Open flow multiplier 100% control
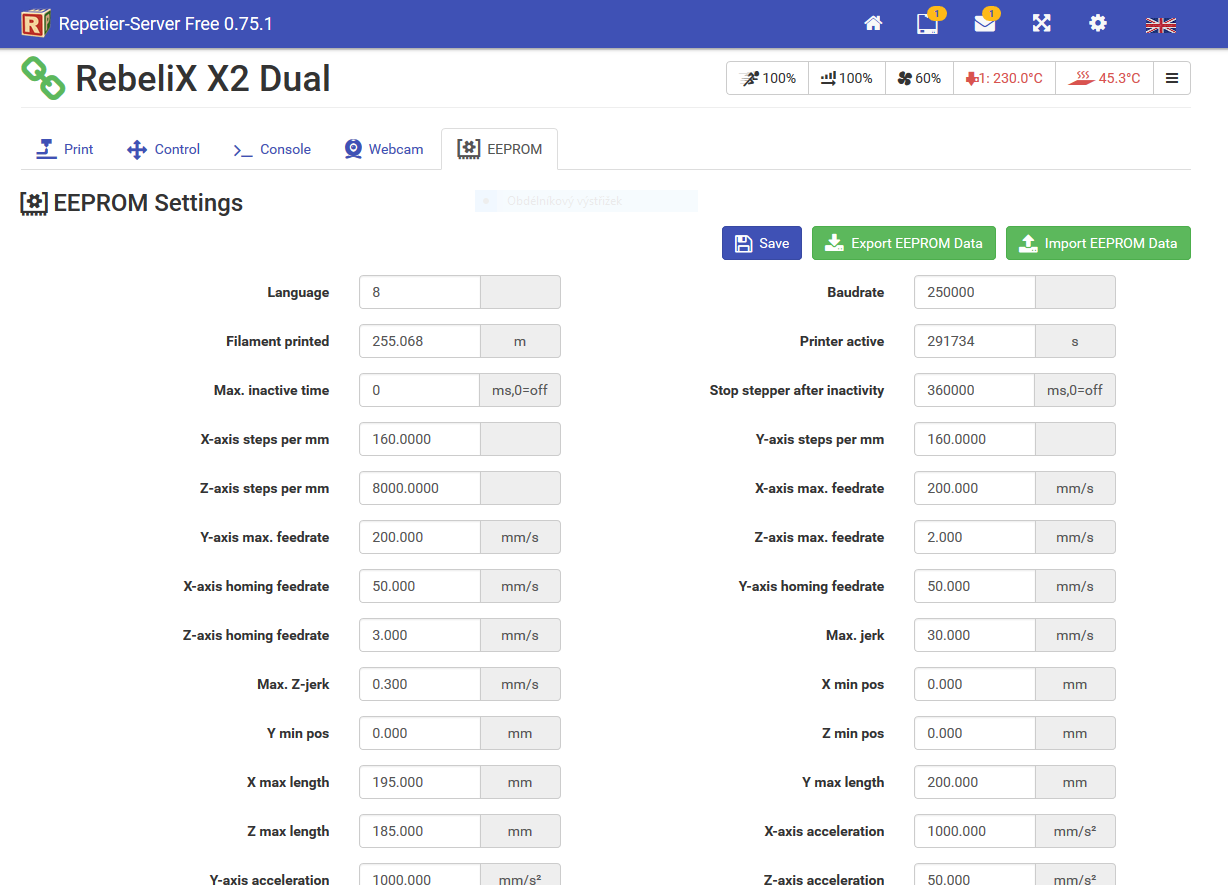Viewport: 1228px width, 885px height. click(x=846, y=78)
